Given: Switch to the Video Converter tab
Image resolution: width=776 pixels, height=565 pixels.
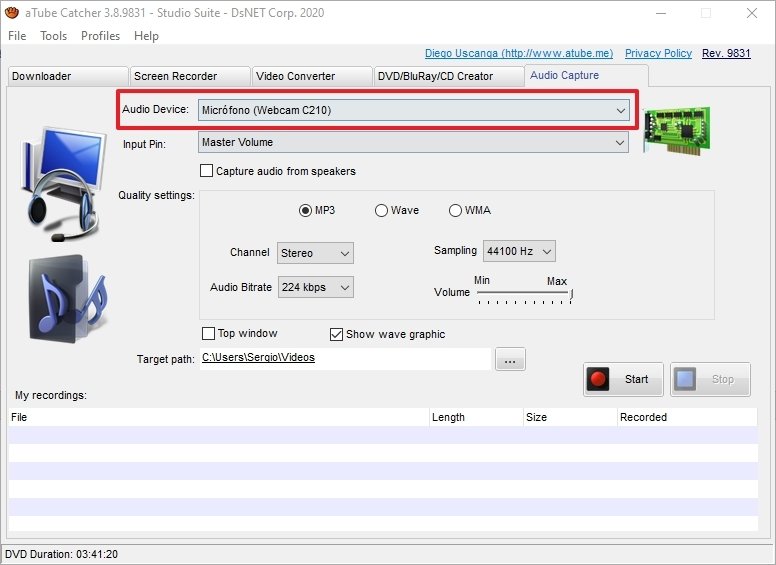Looking at the screenshot, I should pyautogui.click(x=312, y=76).
